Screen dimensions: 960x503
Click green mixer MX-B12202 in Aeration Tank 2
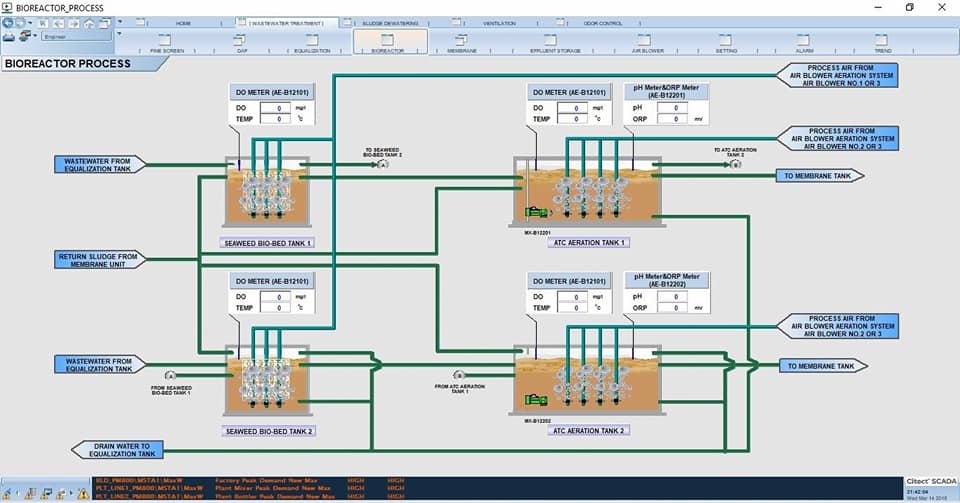[536, 400]
